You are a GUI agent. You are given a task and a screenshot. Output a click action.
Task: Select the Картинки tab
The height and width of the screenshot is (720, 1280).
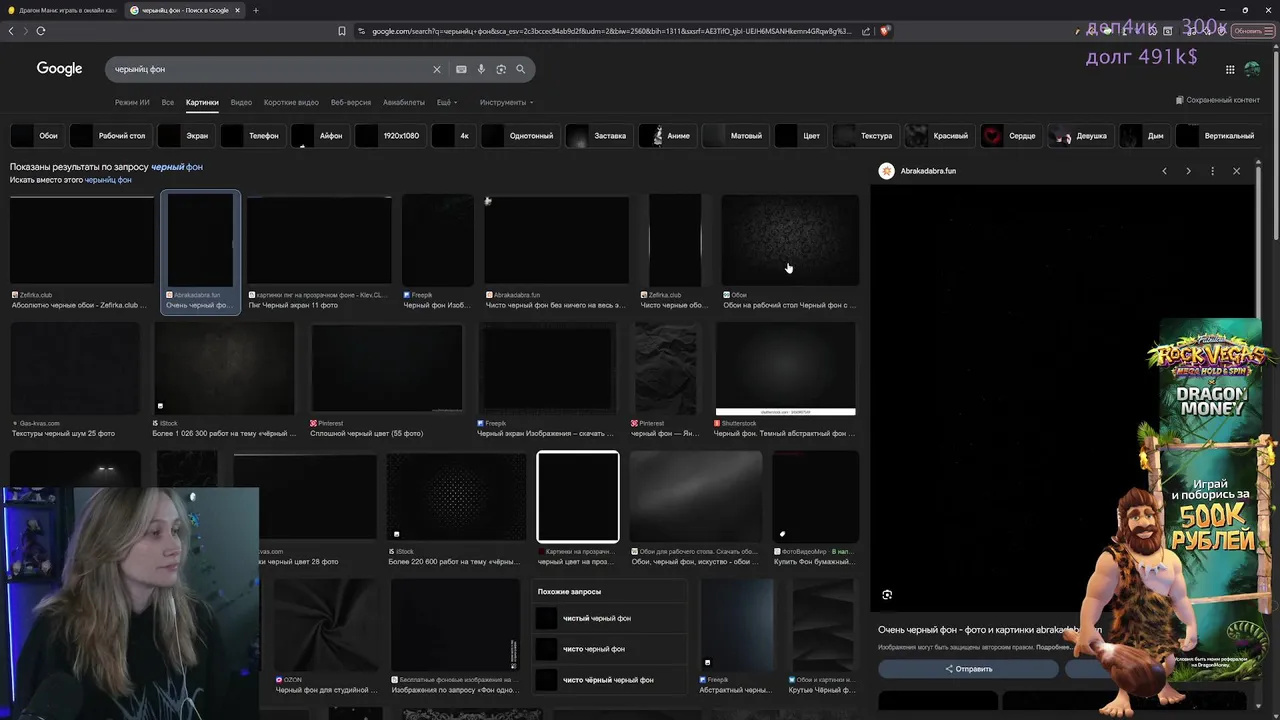coord(202,102)
